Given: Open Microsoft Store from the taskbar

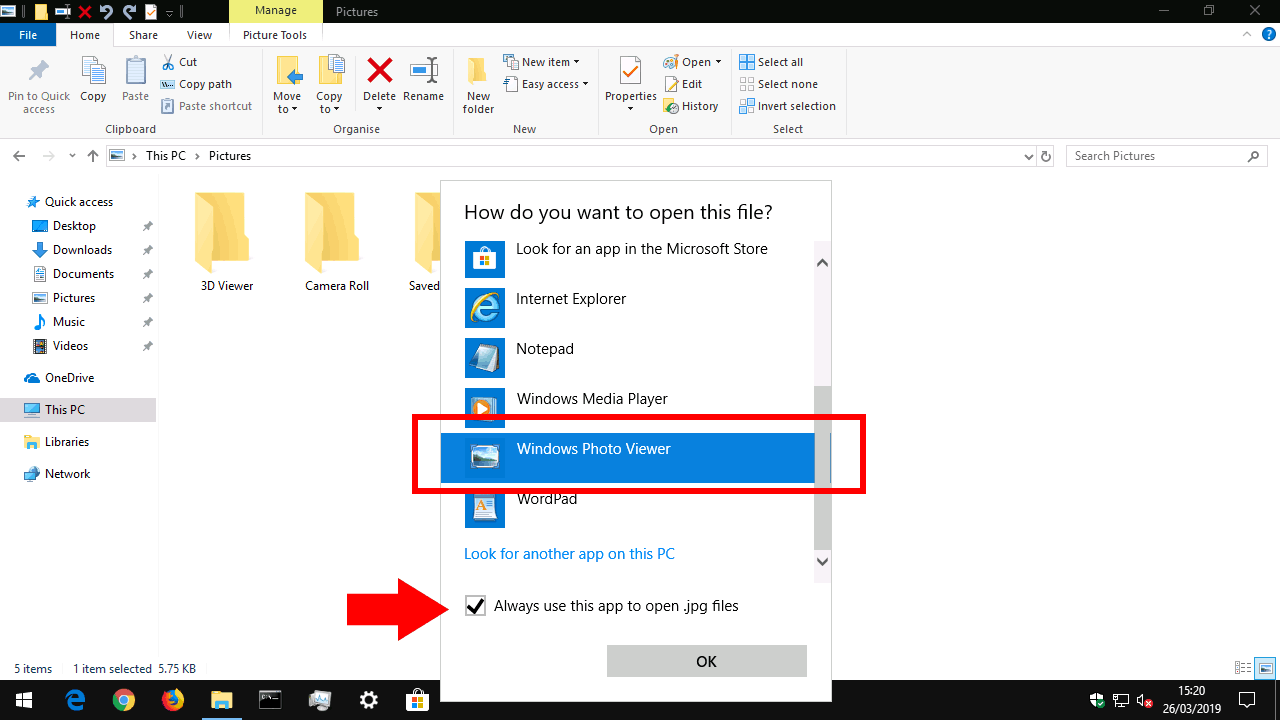Looking at the screenshot, I should 418,700.
